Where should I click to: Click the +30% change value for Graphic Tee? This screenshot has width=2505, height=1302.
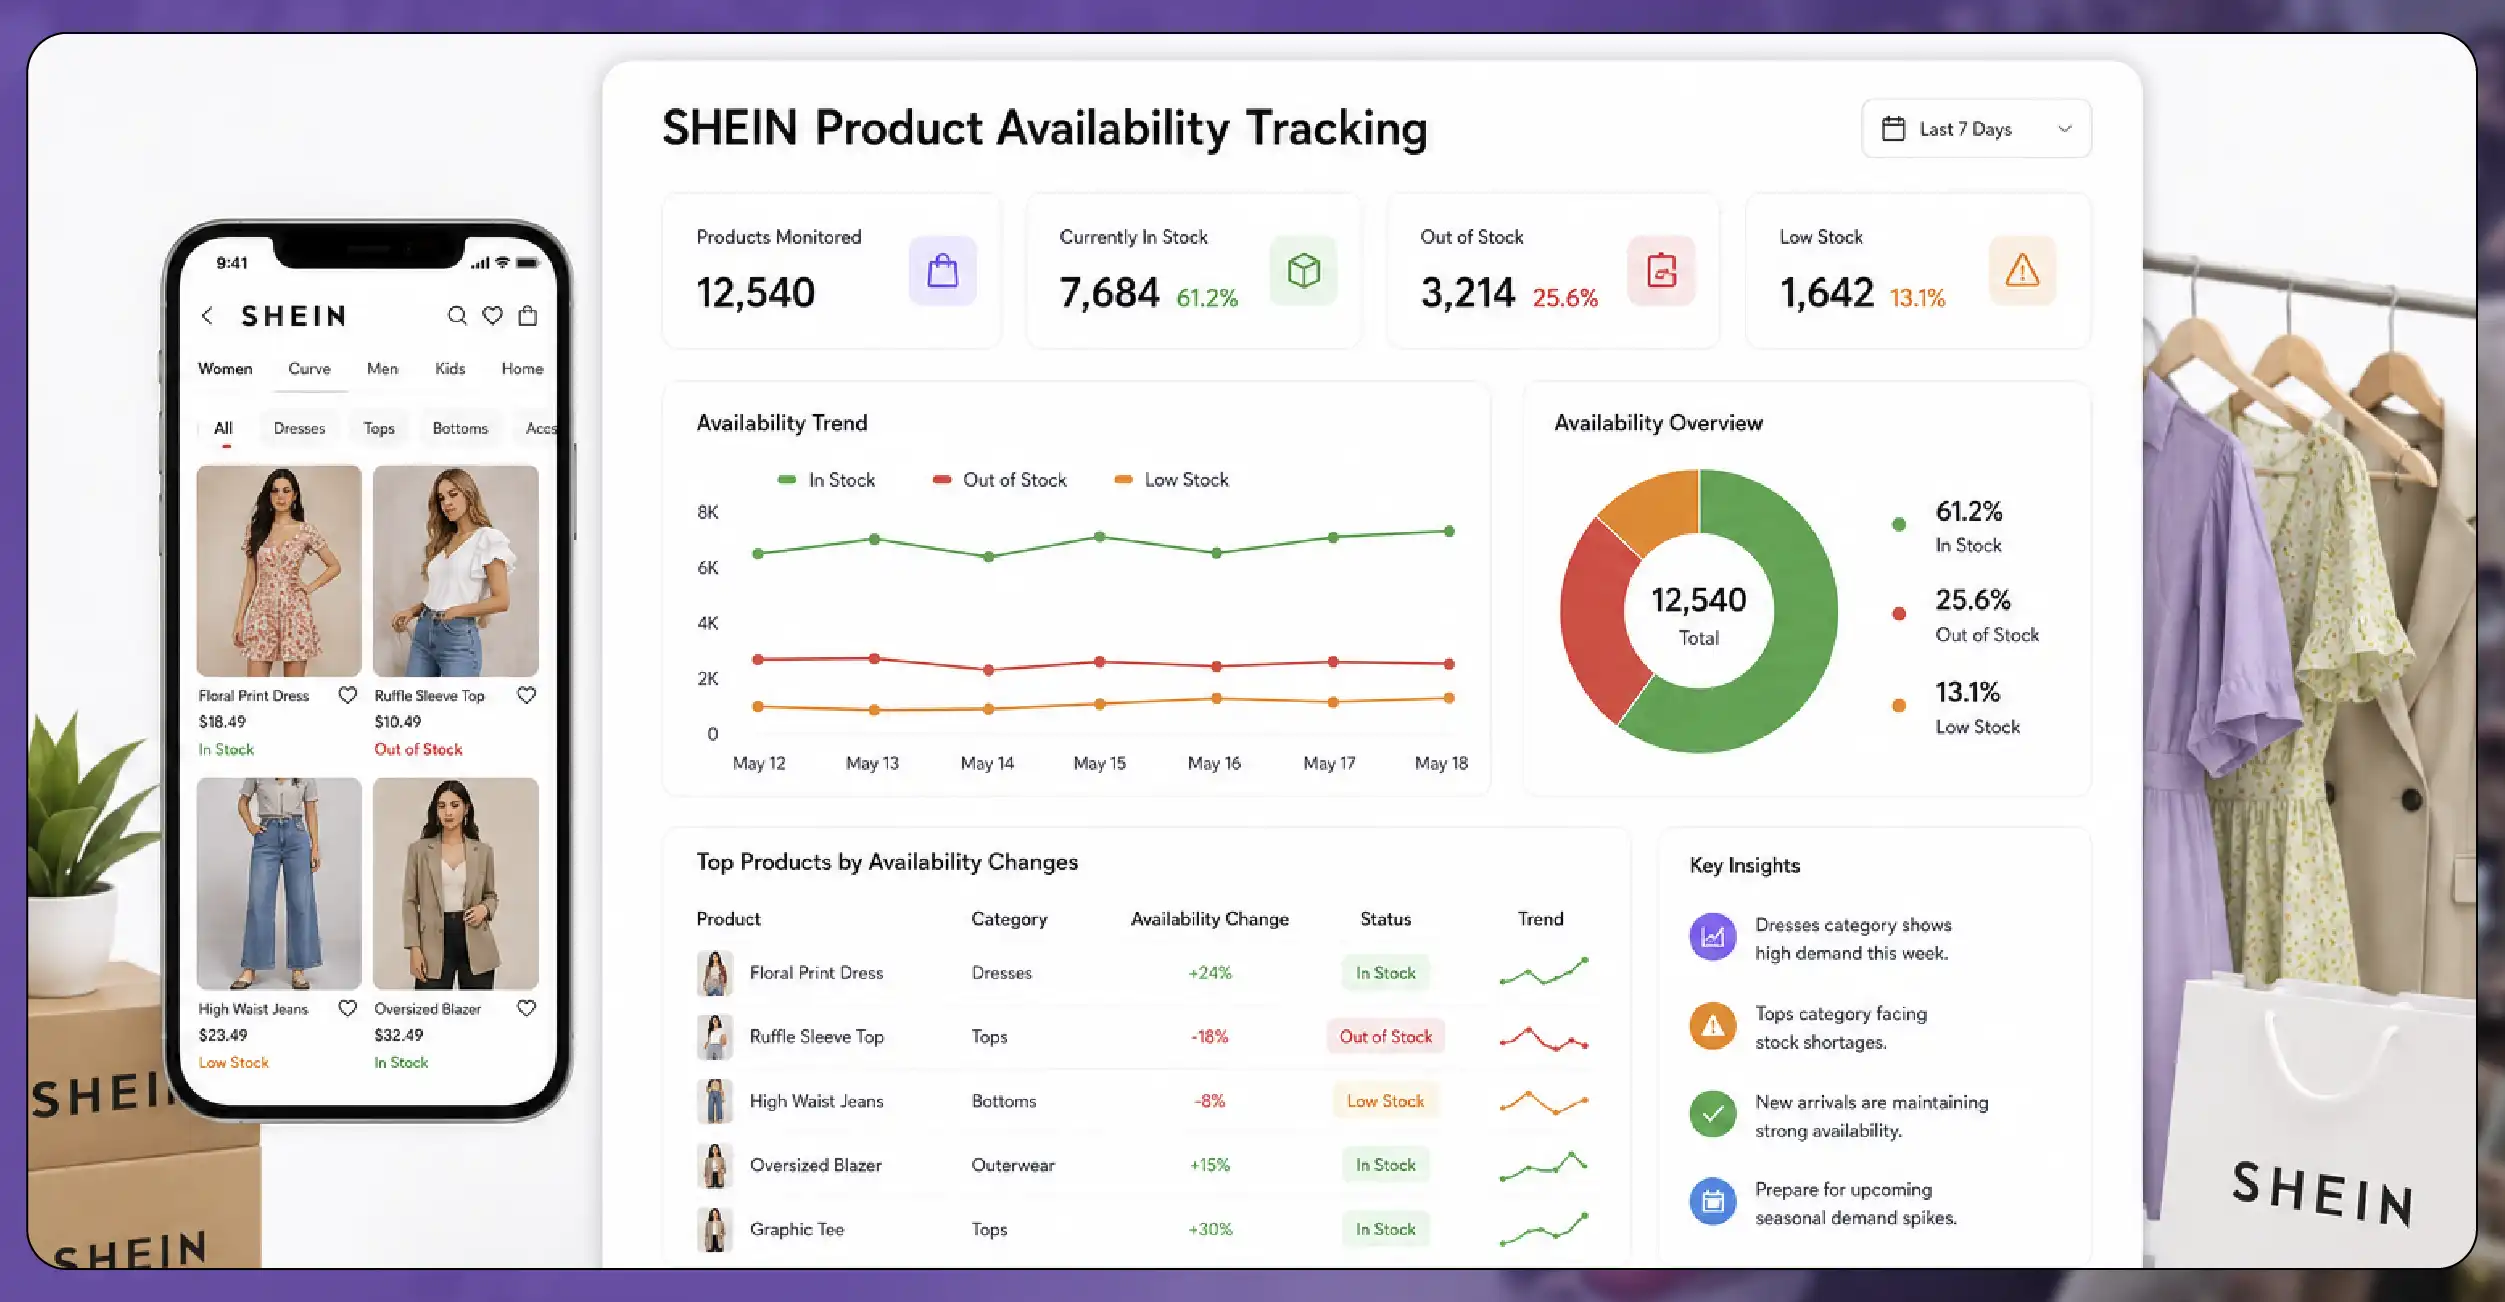click(x=1210, y=1229)
